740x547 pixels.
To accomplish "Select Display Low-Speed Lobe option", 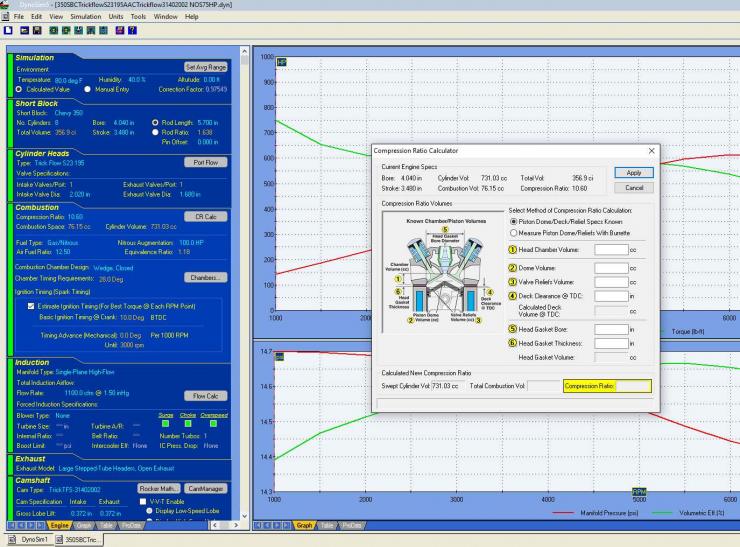I will click(150, 511).
